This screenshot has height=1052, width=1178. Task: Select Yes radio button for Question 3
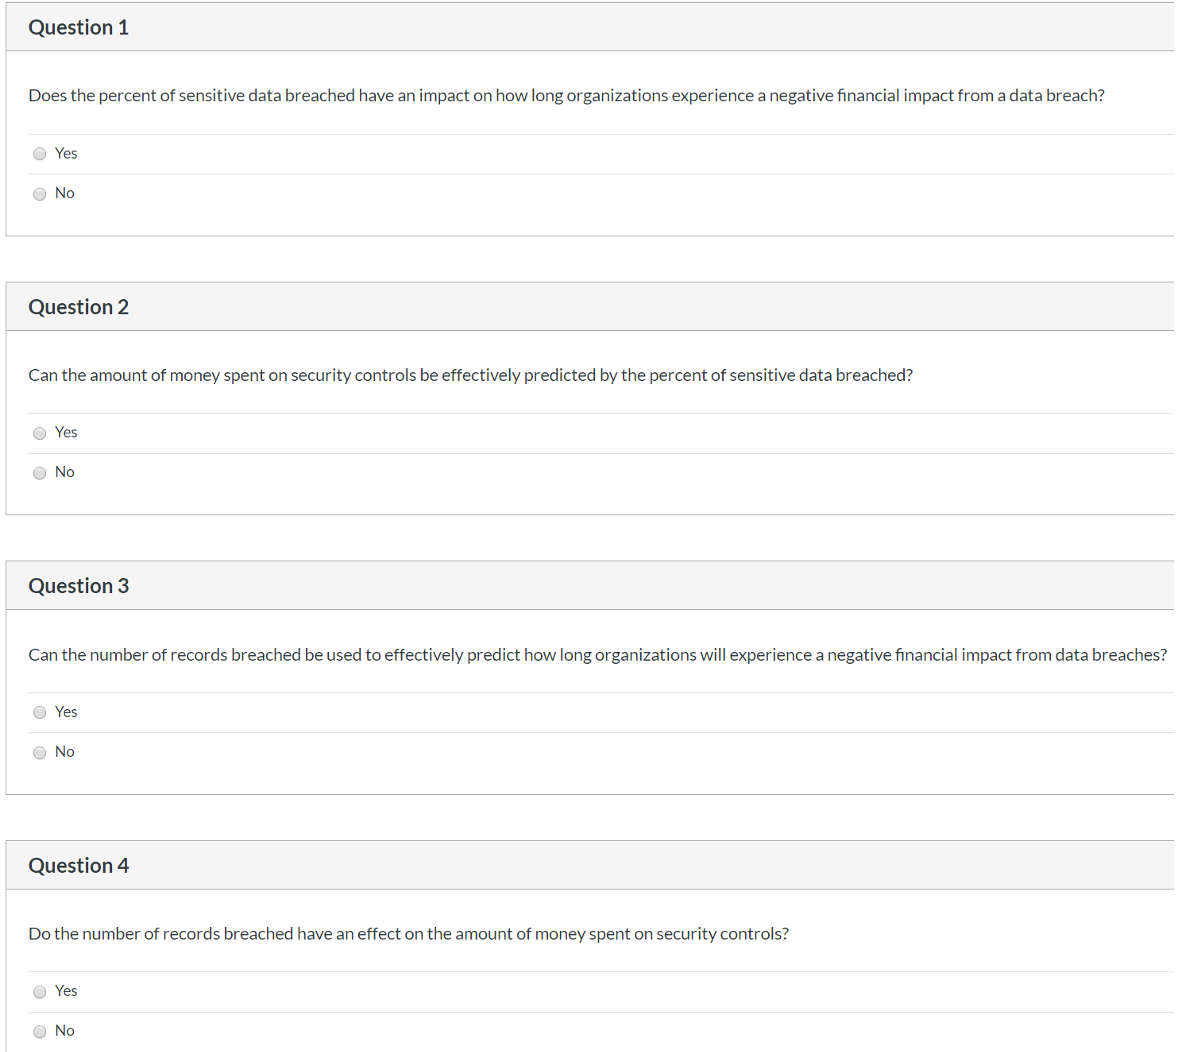(x=40, y=713)
